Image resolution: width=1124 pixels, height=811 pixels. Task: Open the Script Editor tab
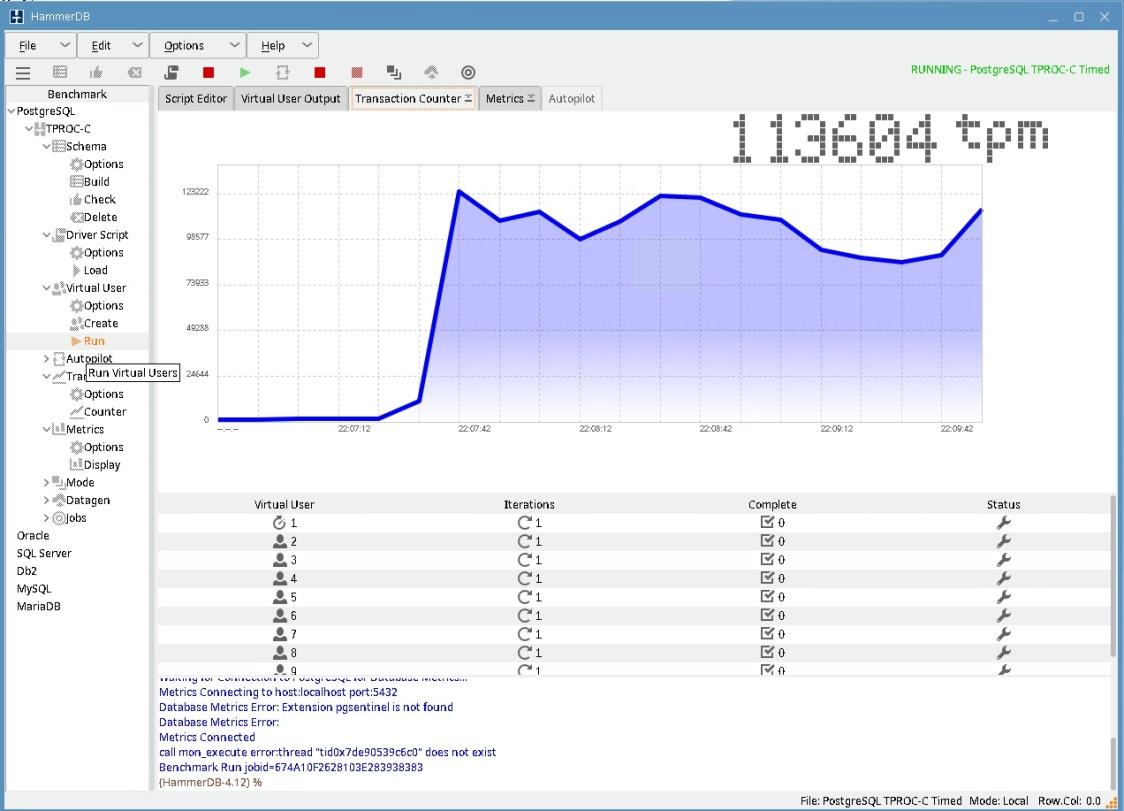click(196, 99)
